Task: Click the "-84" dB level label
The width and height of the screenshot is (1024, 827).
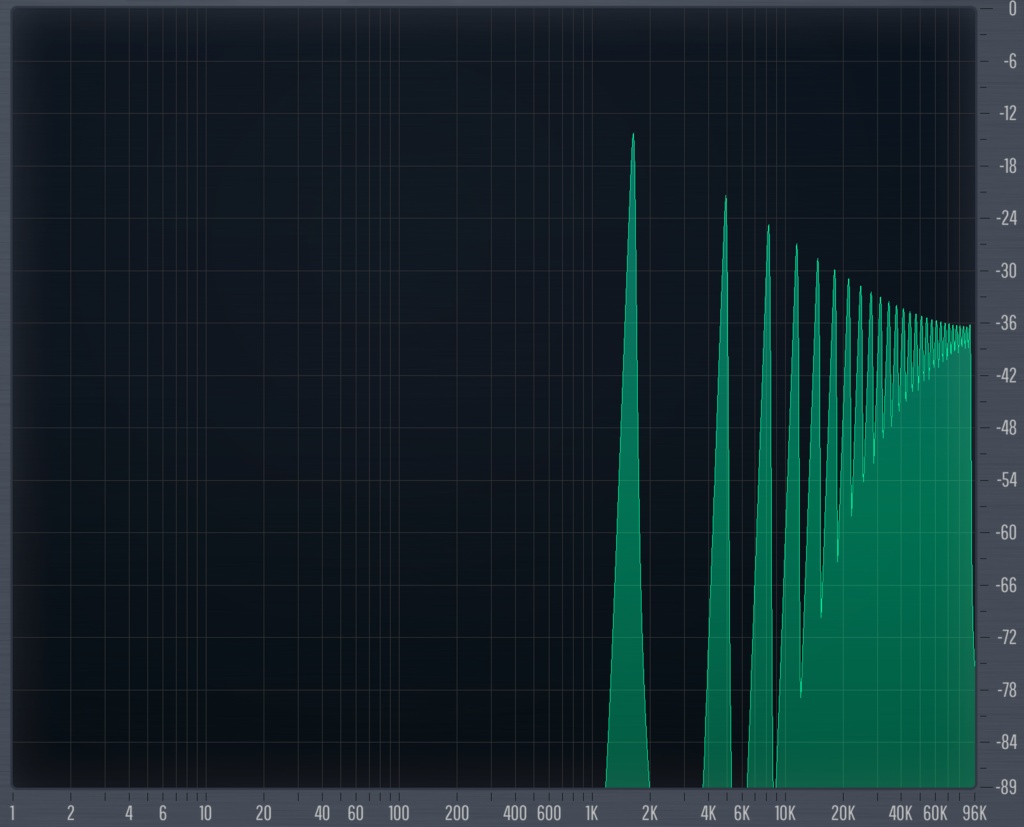Action: pos(1007,742)
